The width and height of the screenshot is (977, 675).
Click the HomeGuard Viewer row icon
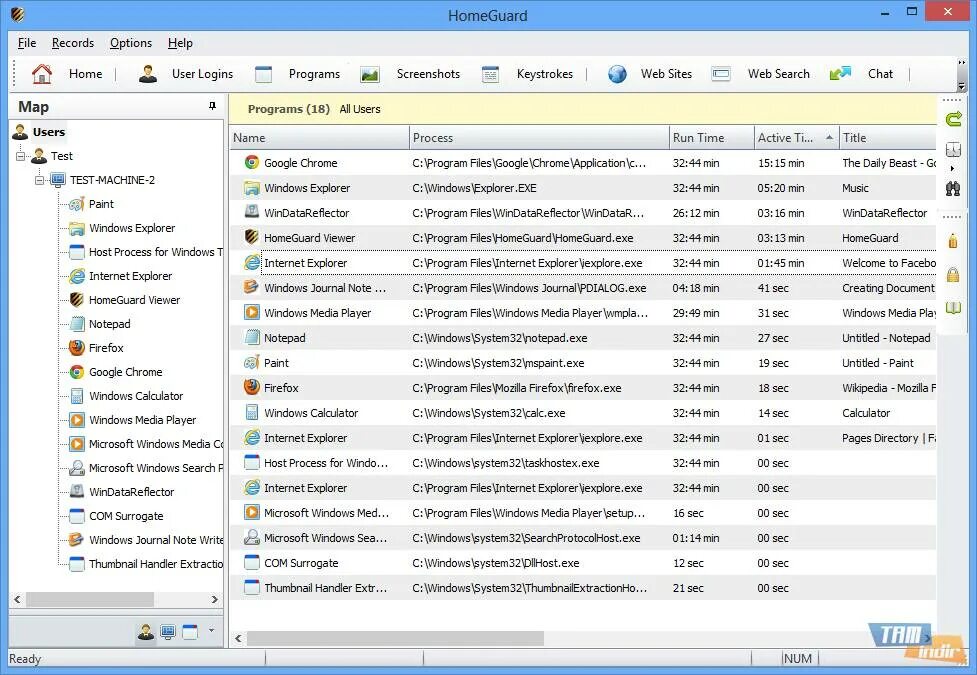tap(252, 237)
